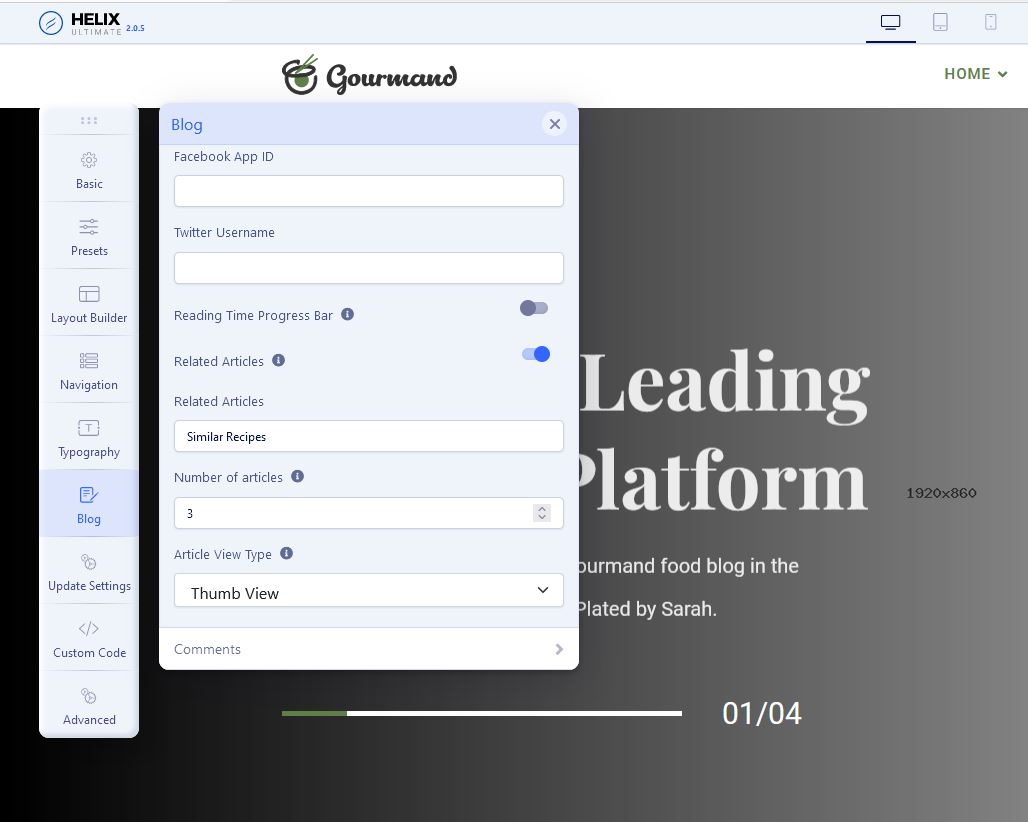Open Custom Code icon
Screen dimensions: 1028x822
[89, 630]
